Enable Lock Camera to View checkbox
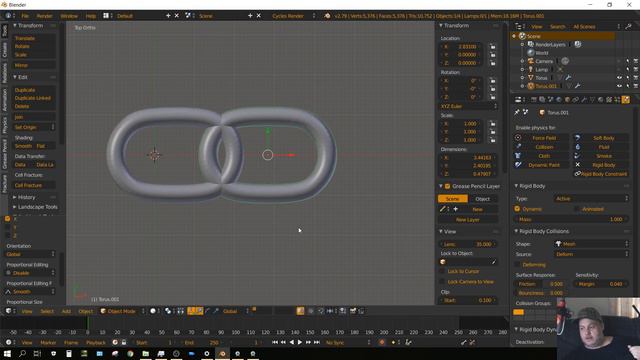Viewport: 640px width, 360px height. click(x=442, y=282)
